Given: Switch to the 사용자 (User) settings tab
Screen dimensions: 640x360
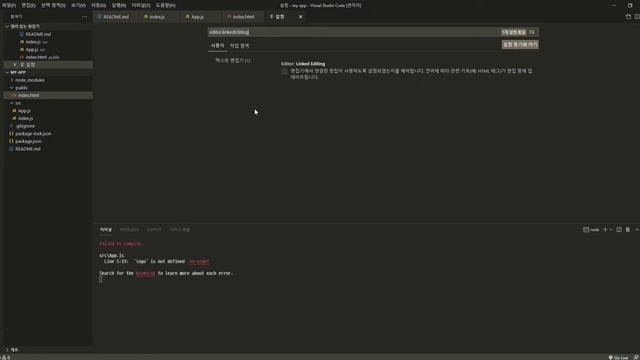Looking at the screenshot, I should [218, 46].
